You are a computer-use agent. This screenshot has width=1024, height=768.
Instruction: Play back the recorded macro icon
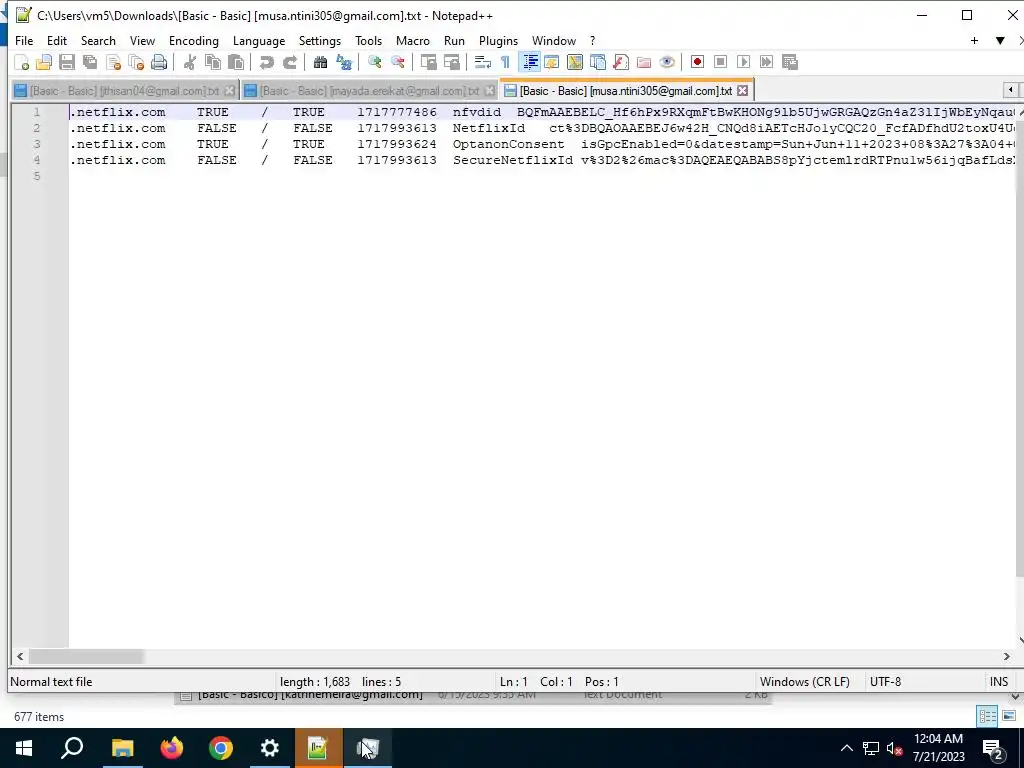[743, 62]
